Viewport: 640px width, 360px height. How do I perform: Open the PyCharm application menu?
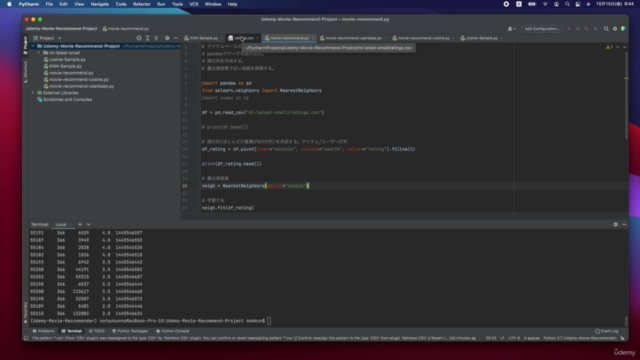point(29,4)
